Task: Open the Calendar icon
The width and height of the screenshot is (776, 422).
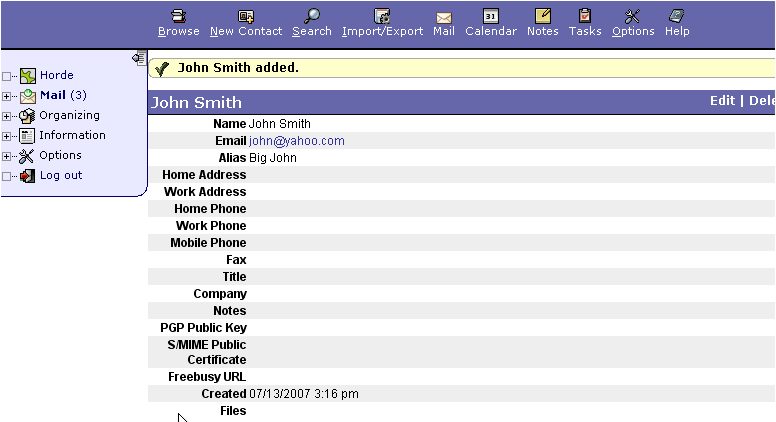Action: 491,15
